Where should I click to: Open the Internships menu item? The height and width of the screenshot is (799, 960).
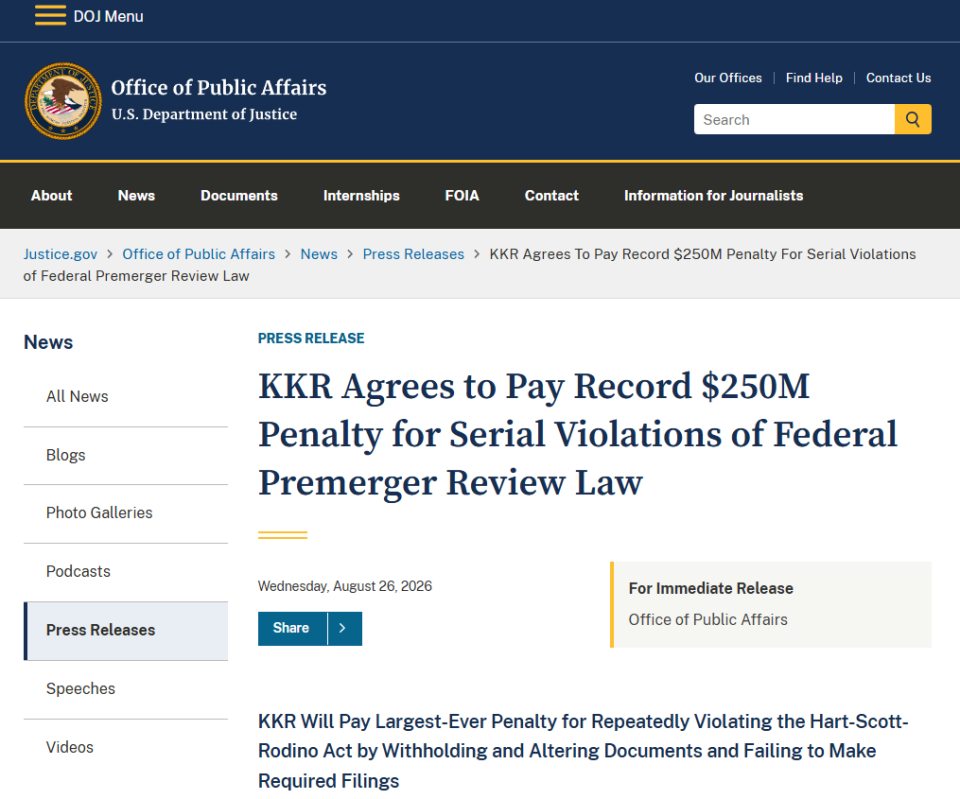(x=361, y=195)
